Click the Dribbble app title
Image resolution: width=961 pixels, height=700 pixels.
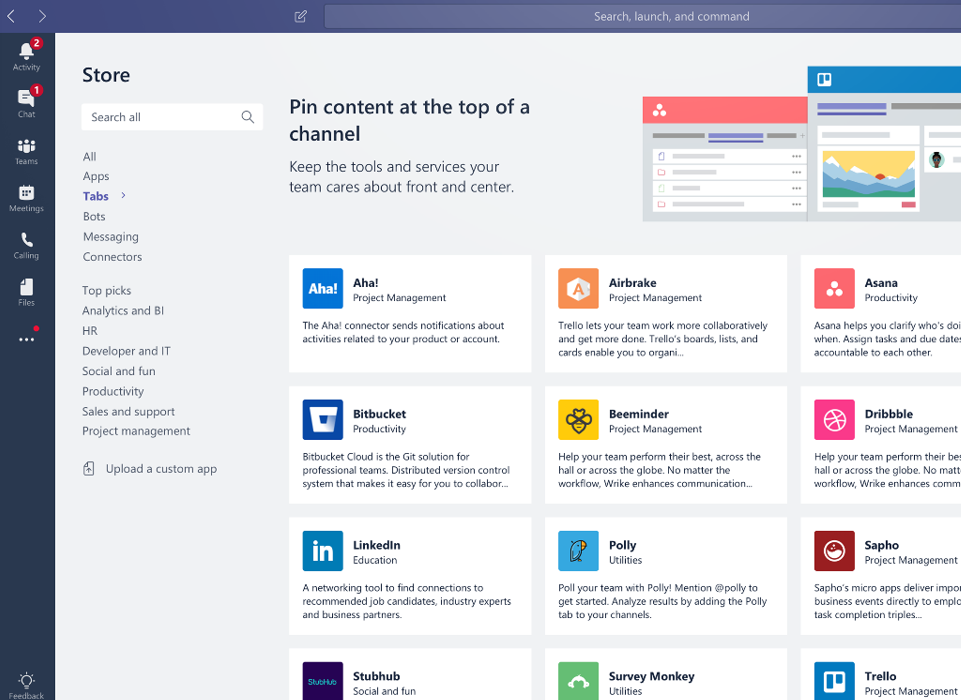pos(889,414)
